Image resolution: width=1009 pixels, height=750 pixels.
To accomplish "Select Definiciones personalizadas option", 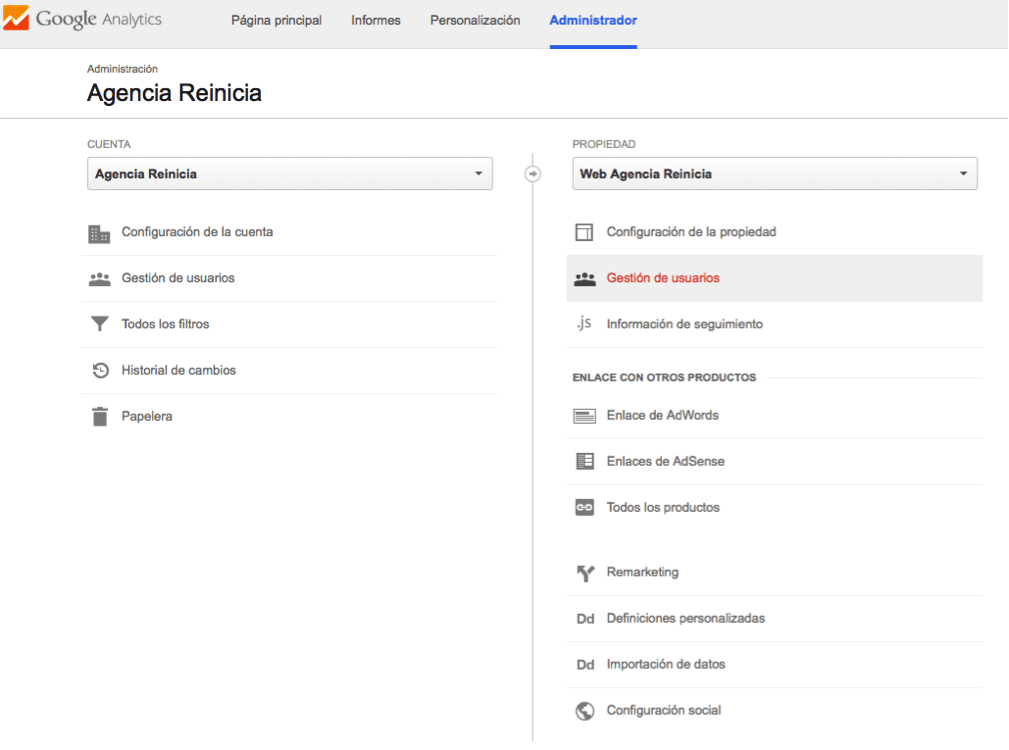I will pos(685,618).
